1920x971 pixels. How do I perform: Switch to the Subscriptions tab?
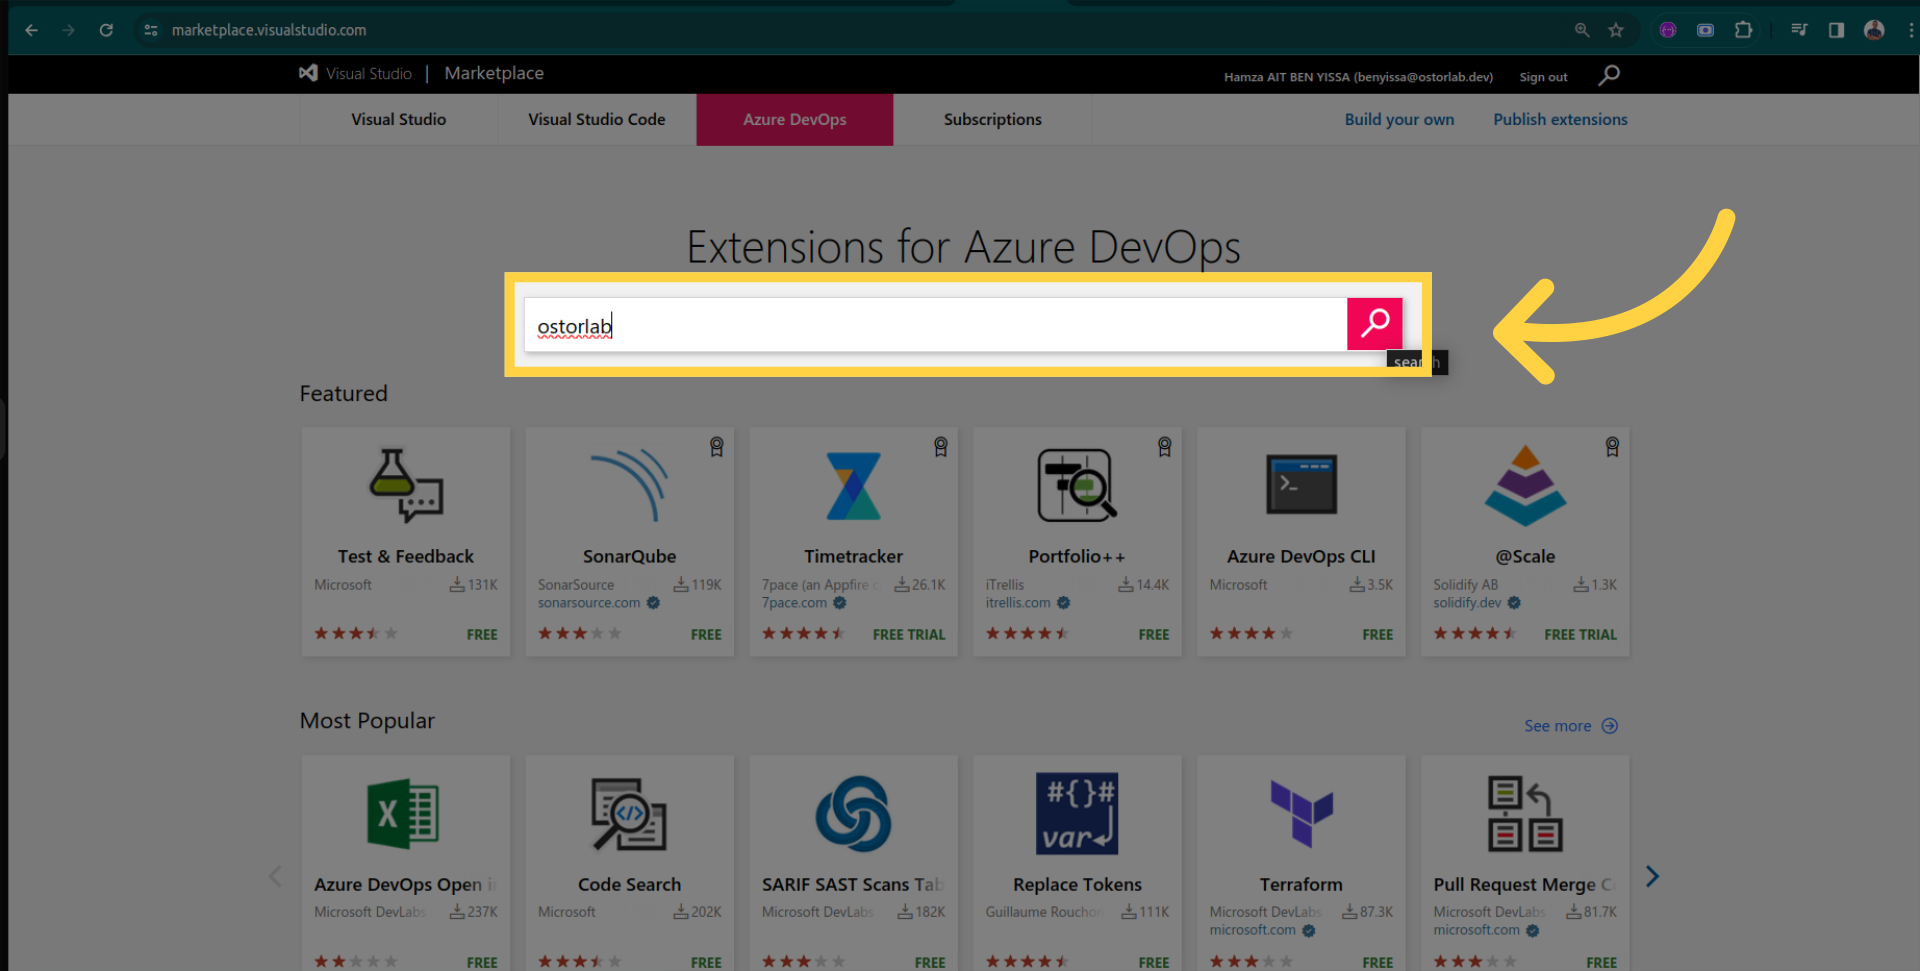992,120
